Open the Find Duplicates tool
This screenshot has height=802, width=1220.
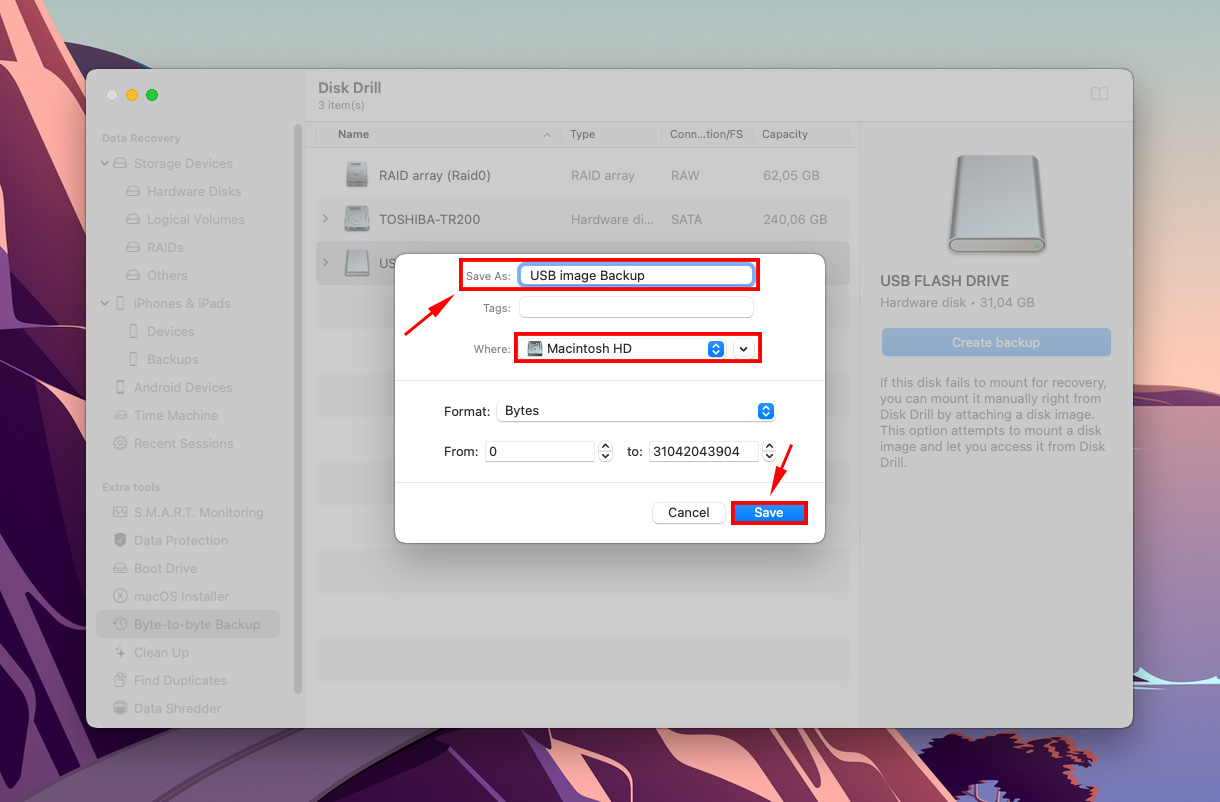pos(180,680)
